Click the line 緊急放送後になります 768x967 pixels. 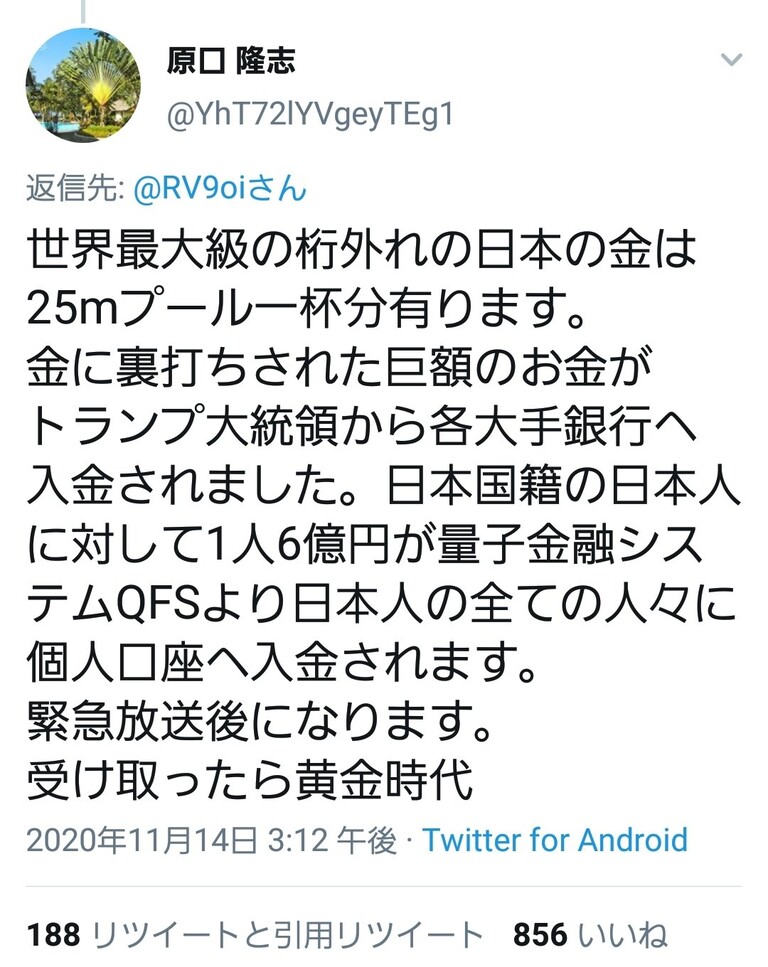click(x=260, y=722)
